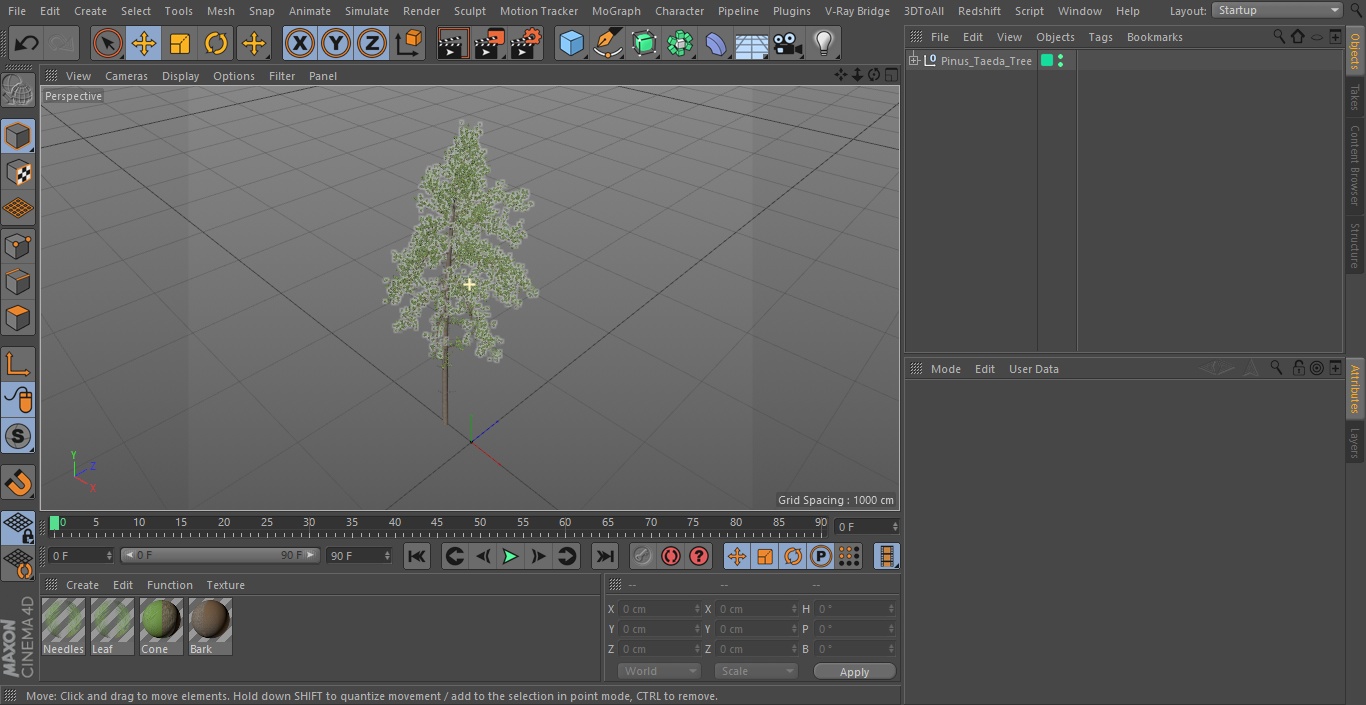Select the Bark material

coord(210,627)
